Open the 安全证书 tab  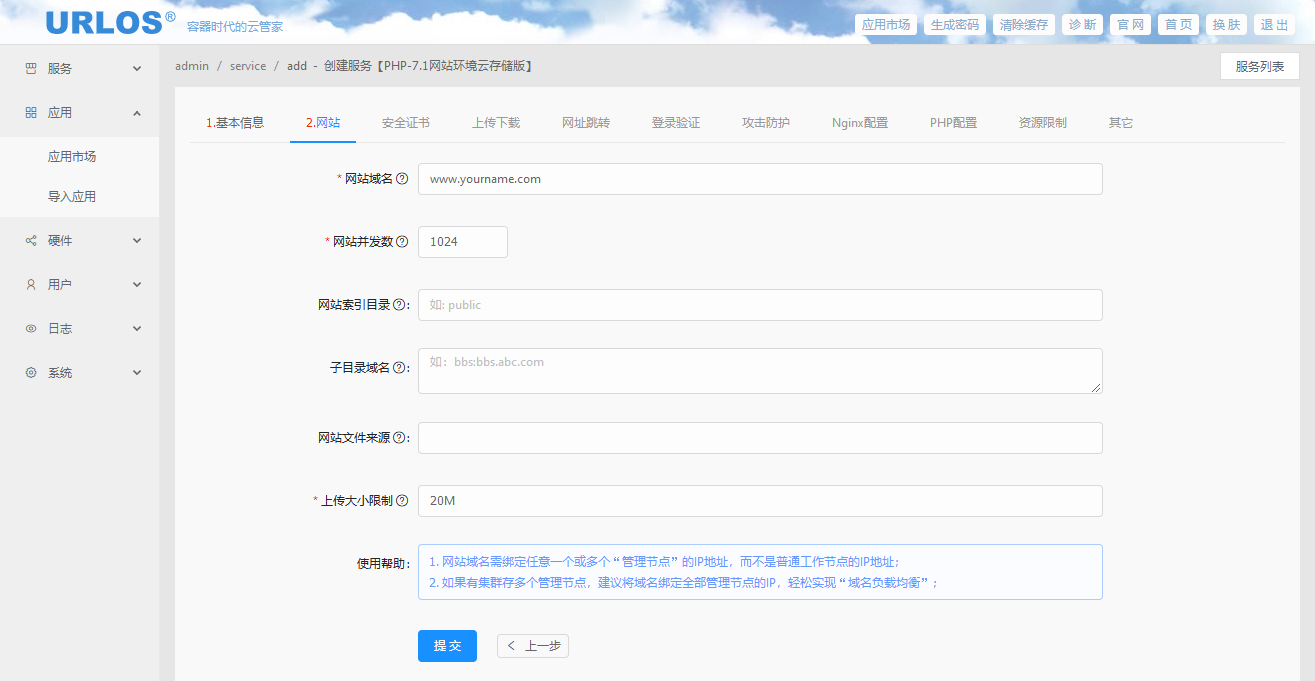406,123
